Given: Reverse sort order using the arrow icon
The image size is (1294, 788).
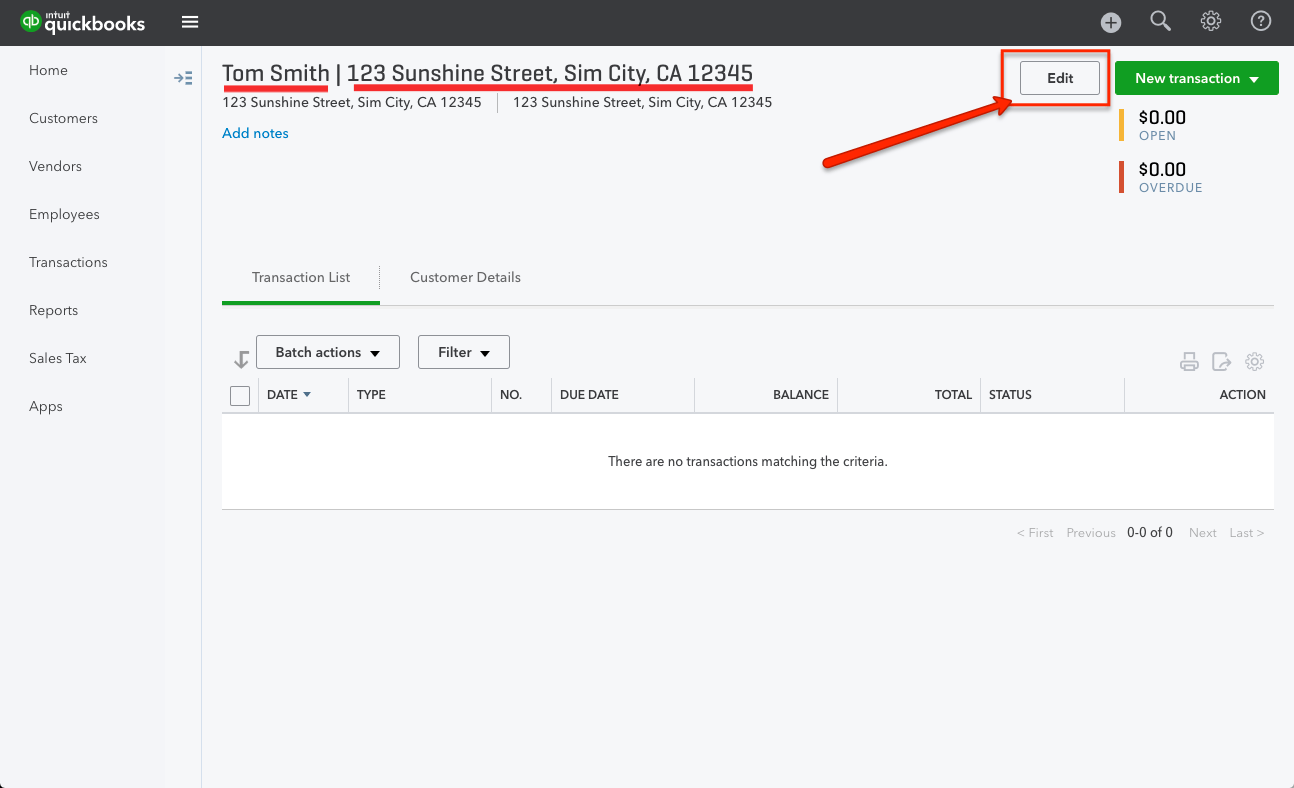Looking at the screenshot, I should [x=240, y=357].
